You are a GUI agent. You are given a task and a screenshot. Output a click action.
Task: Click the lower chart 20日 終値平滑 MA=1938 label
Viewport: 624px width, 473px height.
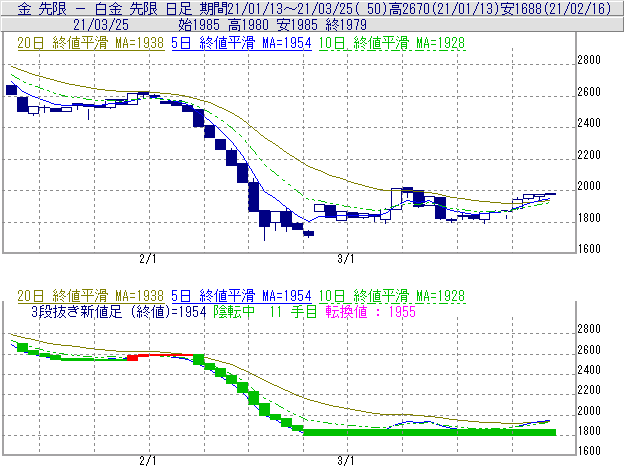[x=91, y=296]
